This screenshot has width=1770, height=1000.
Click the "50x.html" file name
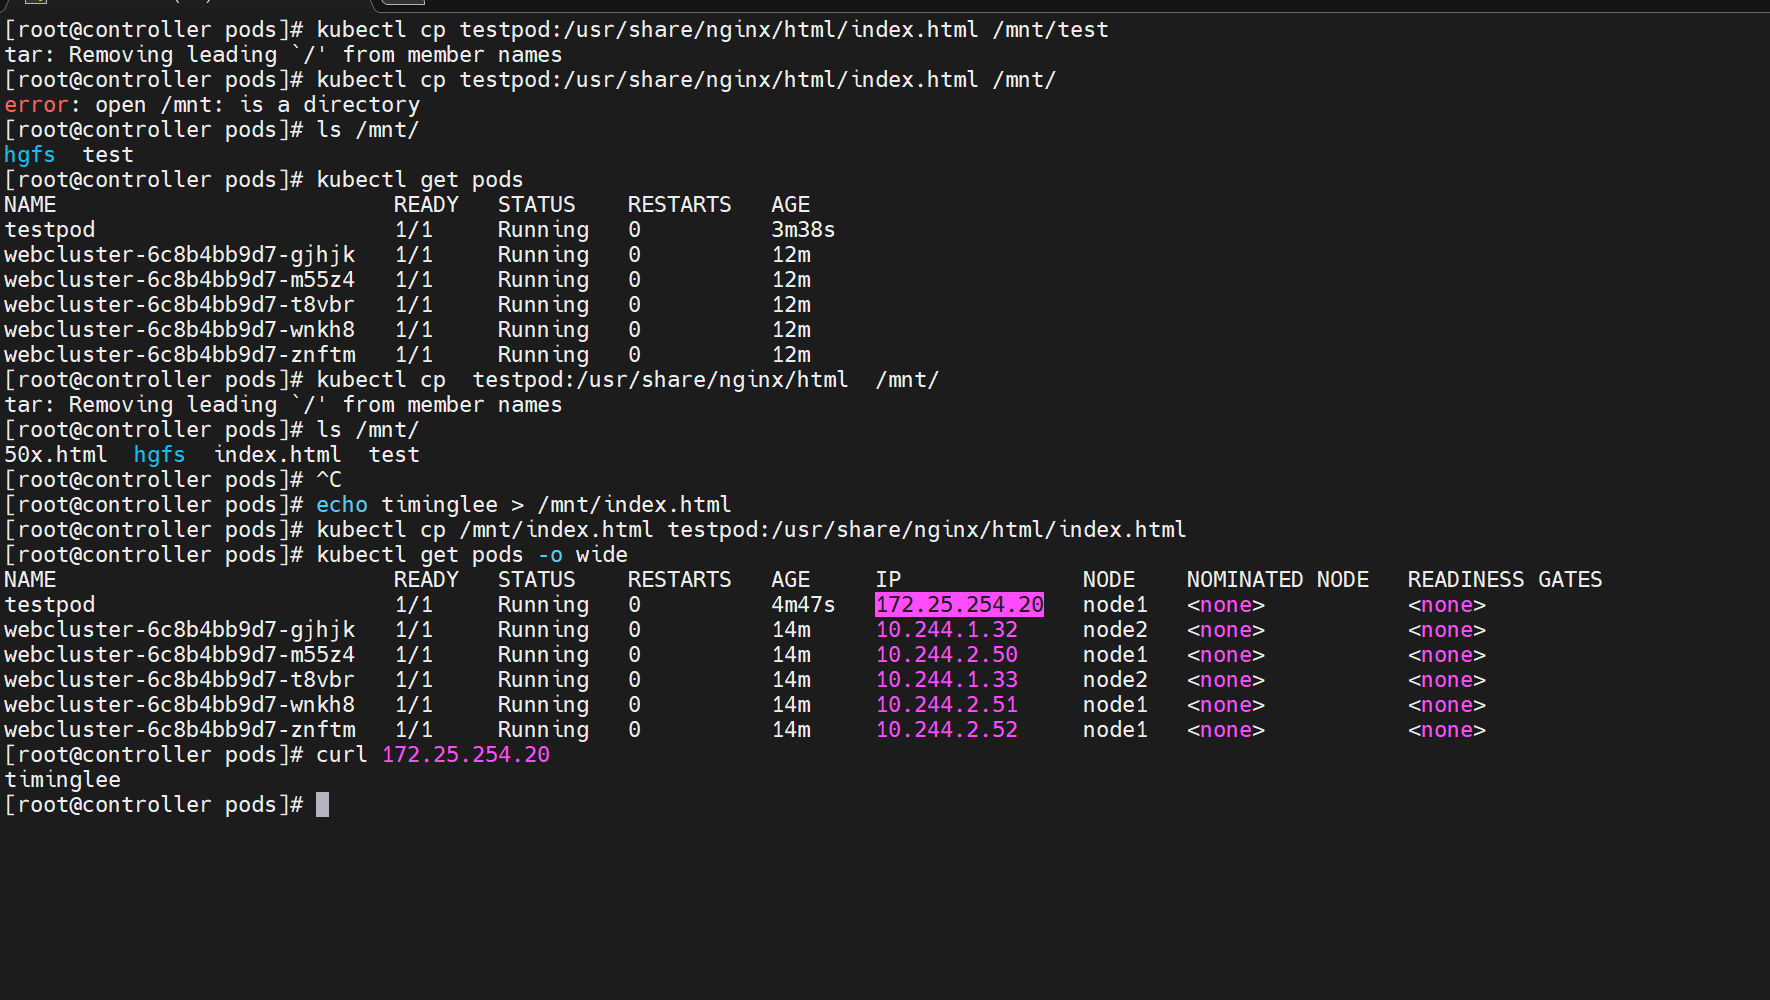[56, 455]
